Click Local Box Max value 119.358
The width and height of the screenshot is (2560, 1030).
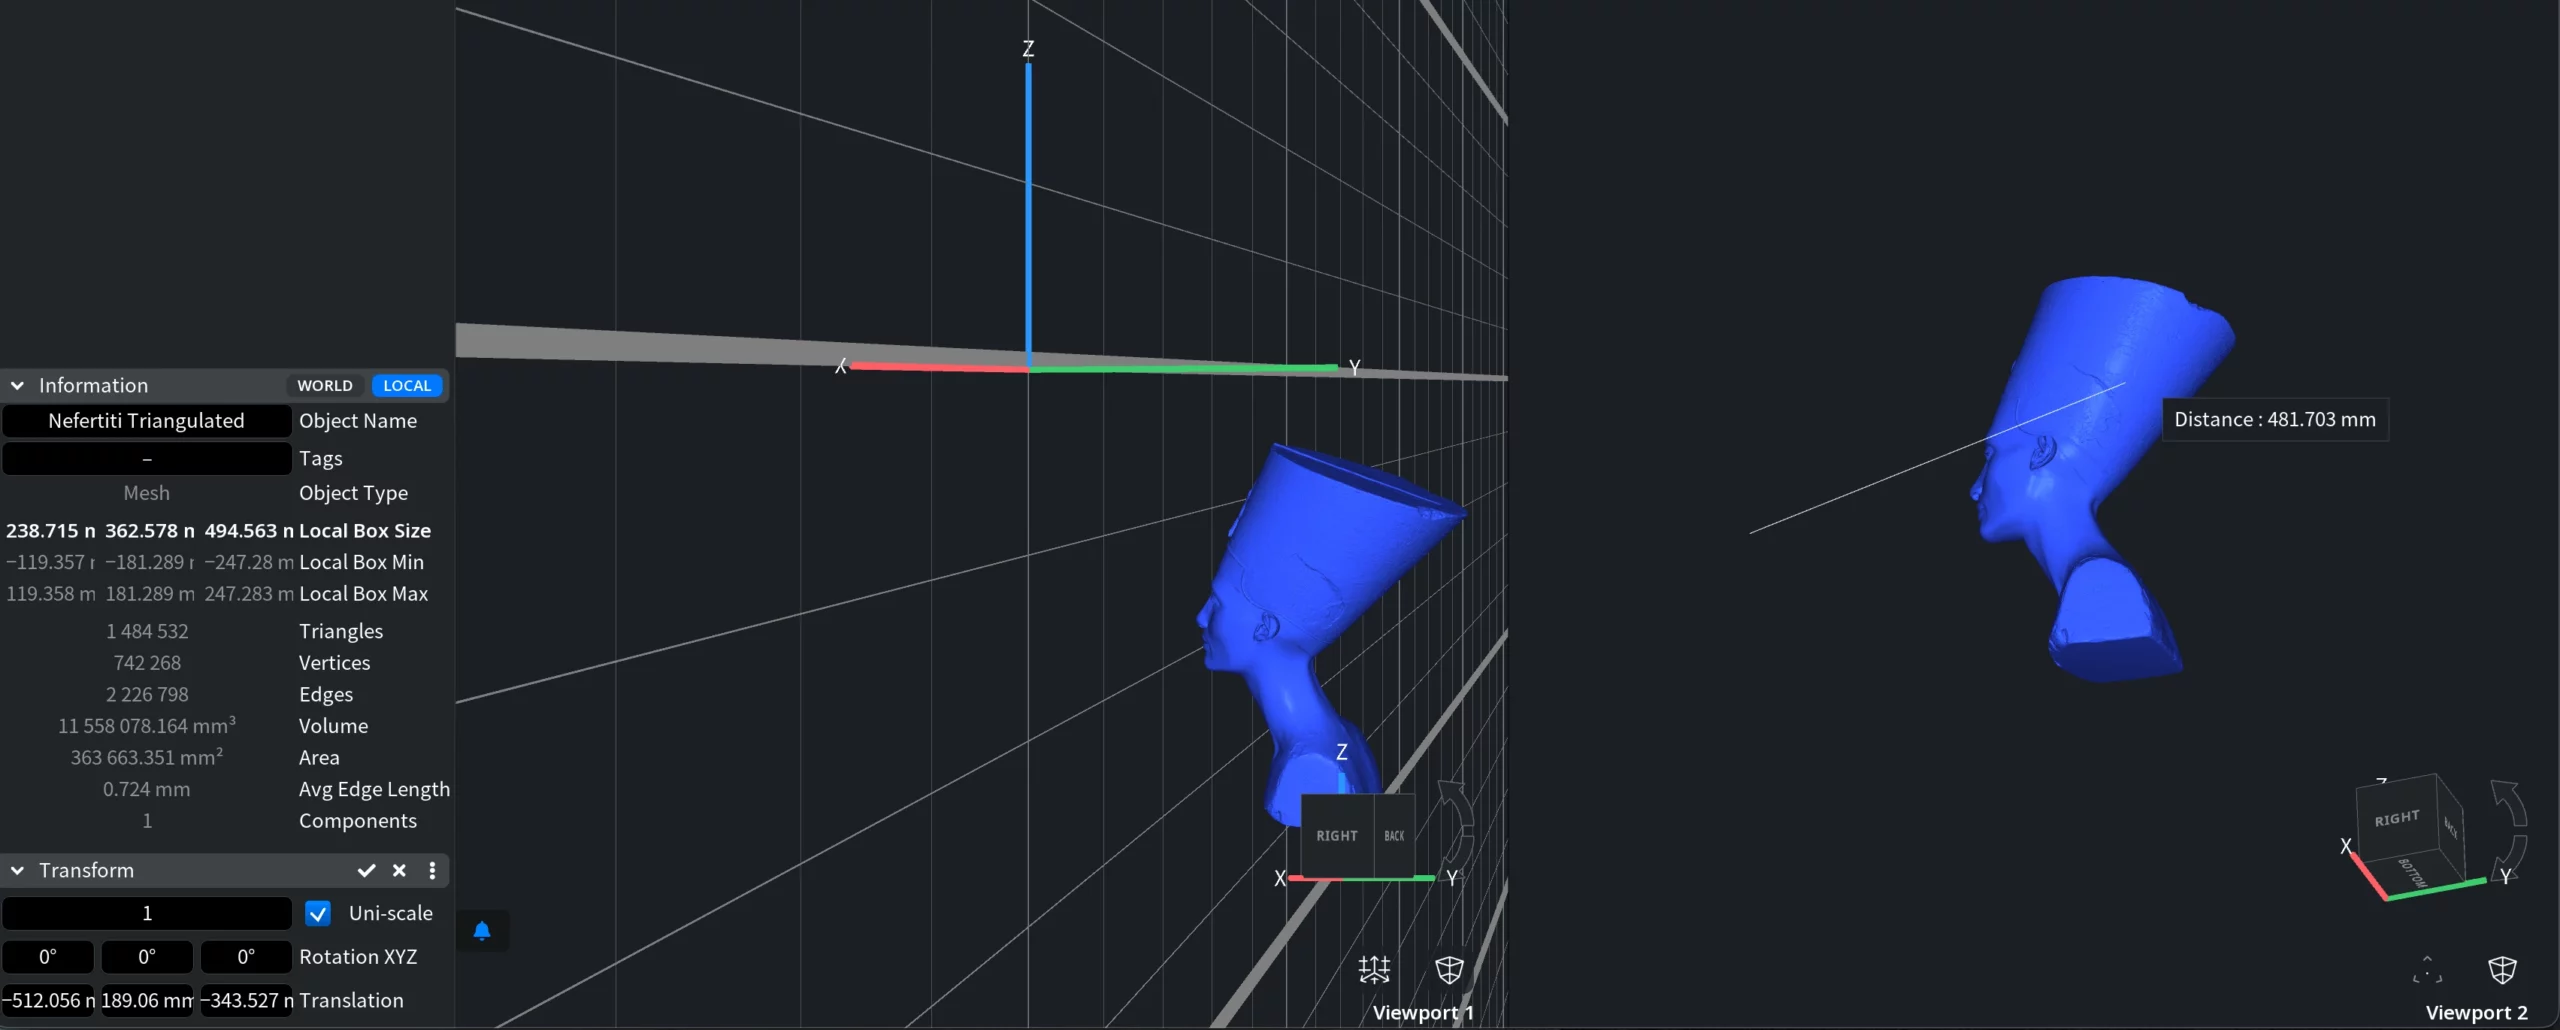click(50, 594)
